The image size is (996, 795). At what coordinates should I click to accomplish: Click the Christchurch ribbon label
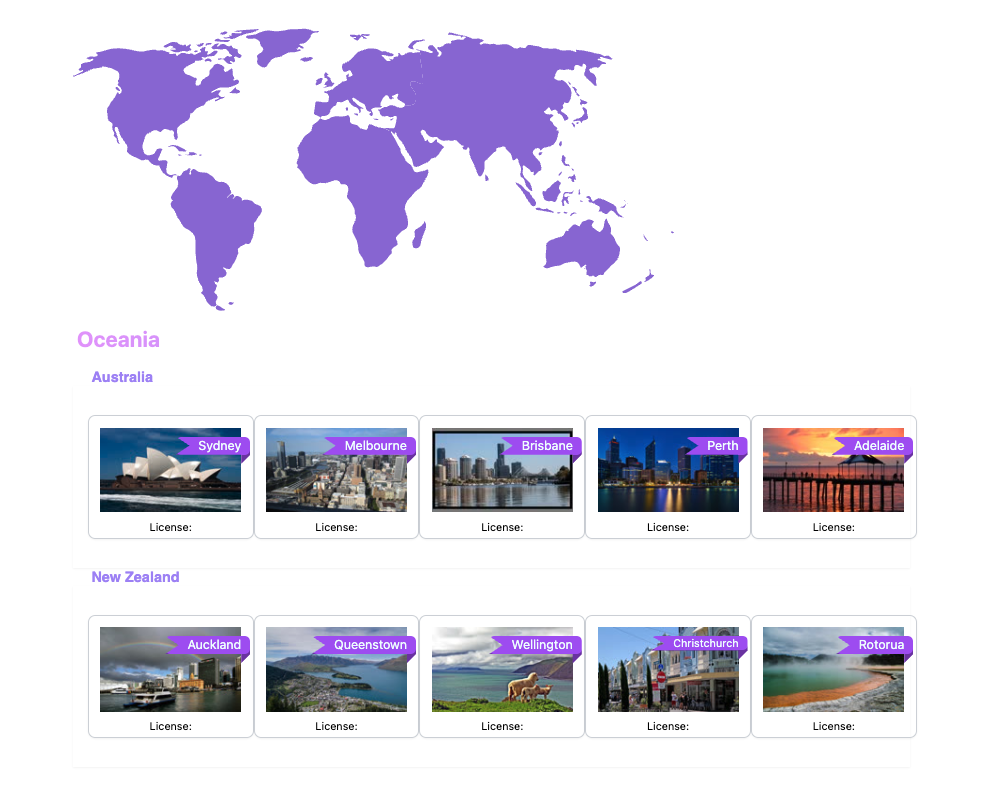tap(701, 643)
